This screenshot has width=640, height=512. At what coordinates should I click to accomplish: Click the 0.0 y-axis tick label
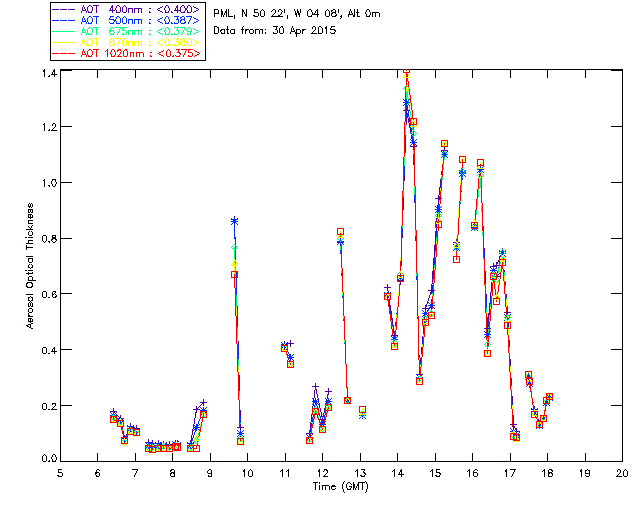[49, 458]
